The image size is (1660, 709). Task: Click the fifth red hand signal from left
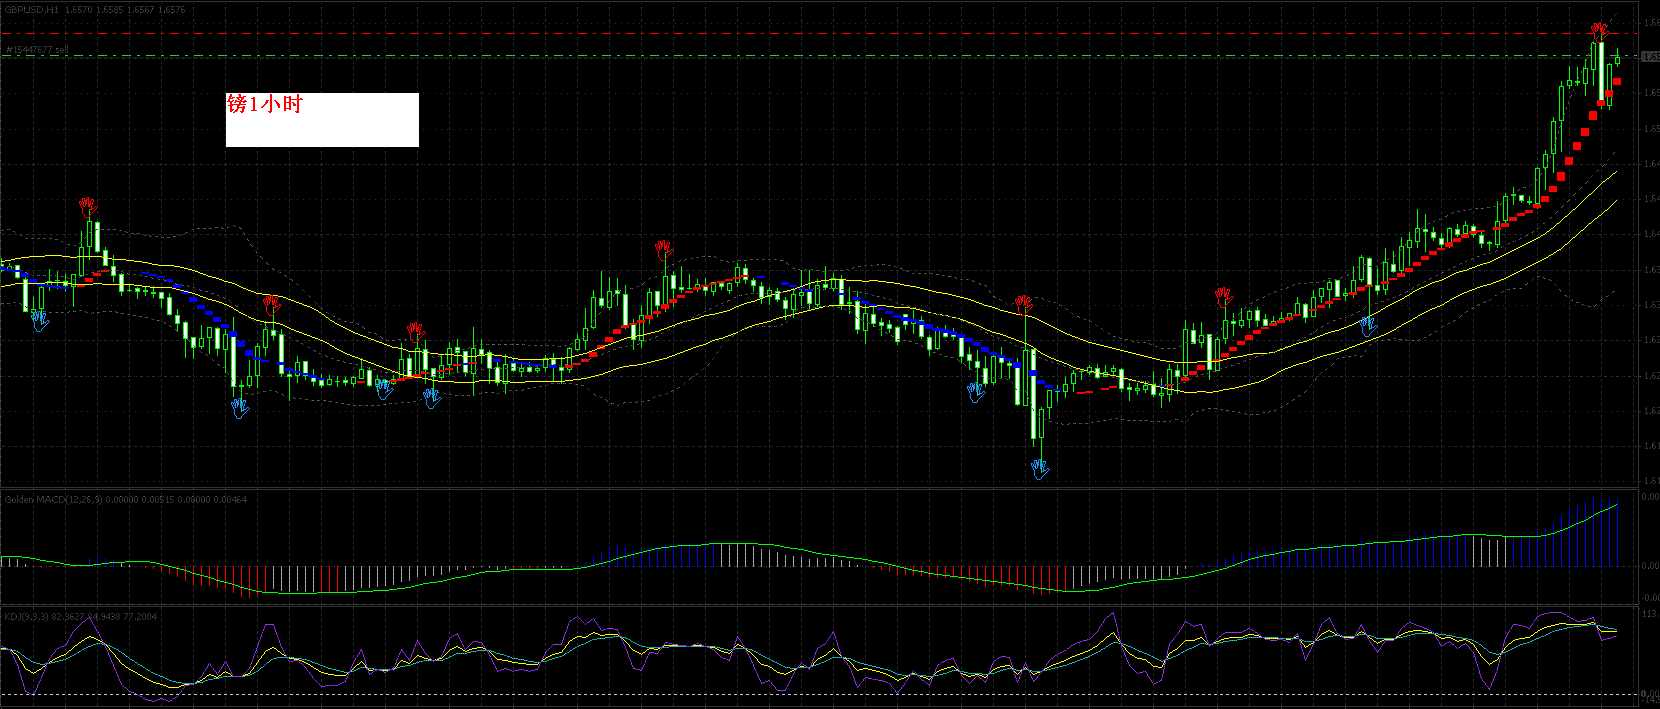pos(1023,305)
